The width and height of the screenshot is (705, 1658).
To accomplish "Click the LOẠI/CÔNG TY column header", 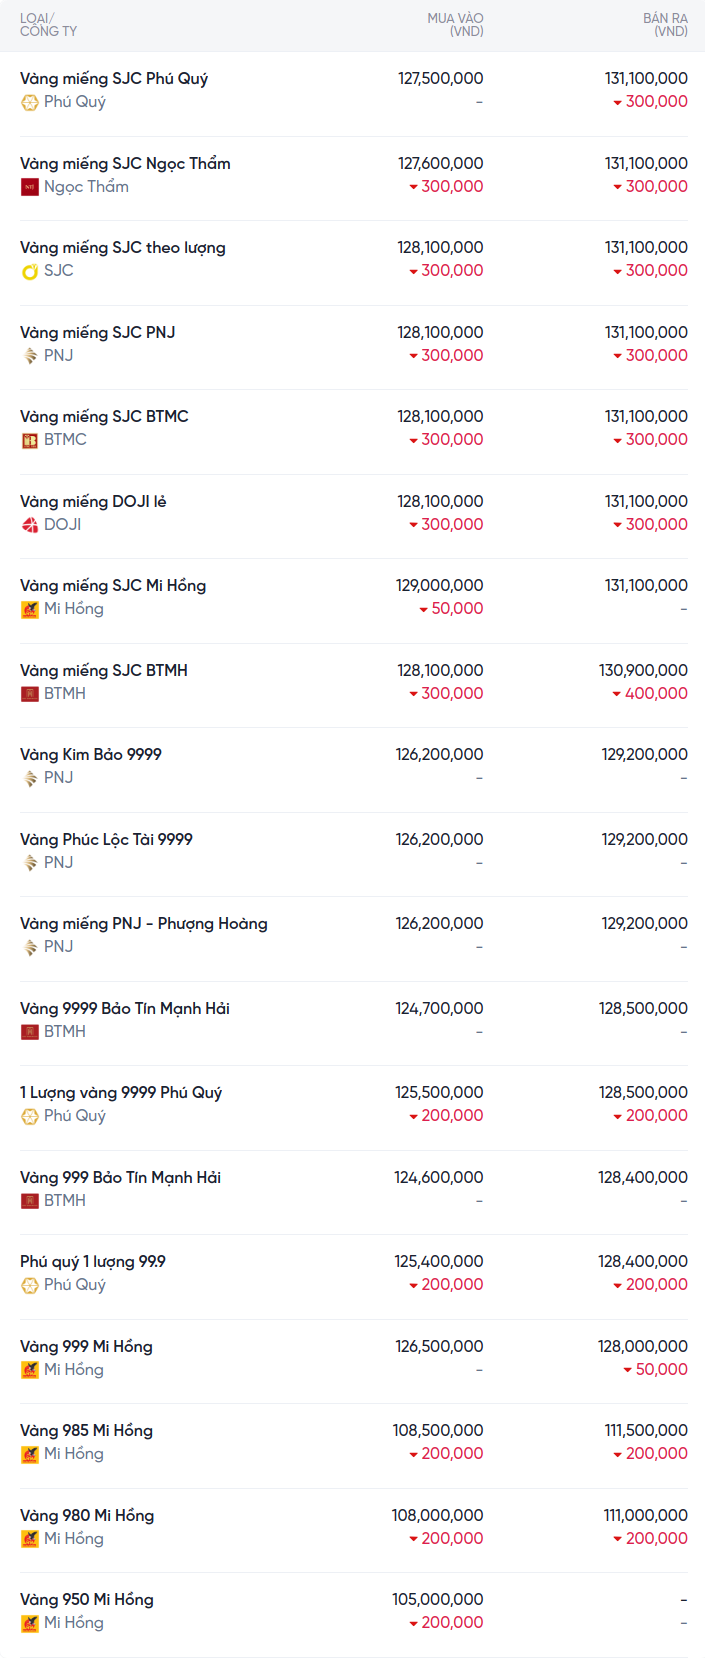I will point(48,25).
